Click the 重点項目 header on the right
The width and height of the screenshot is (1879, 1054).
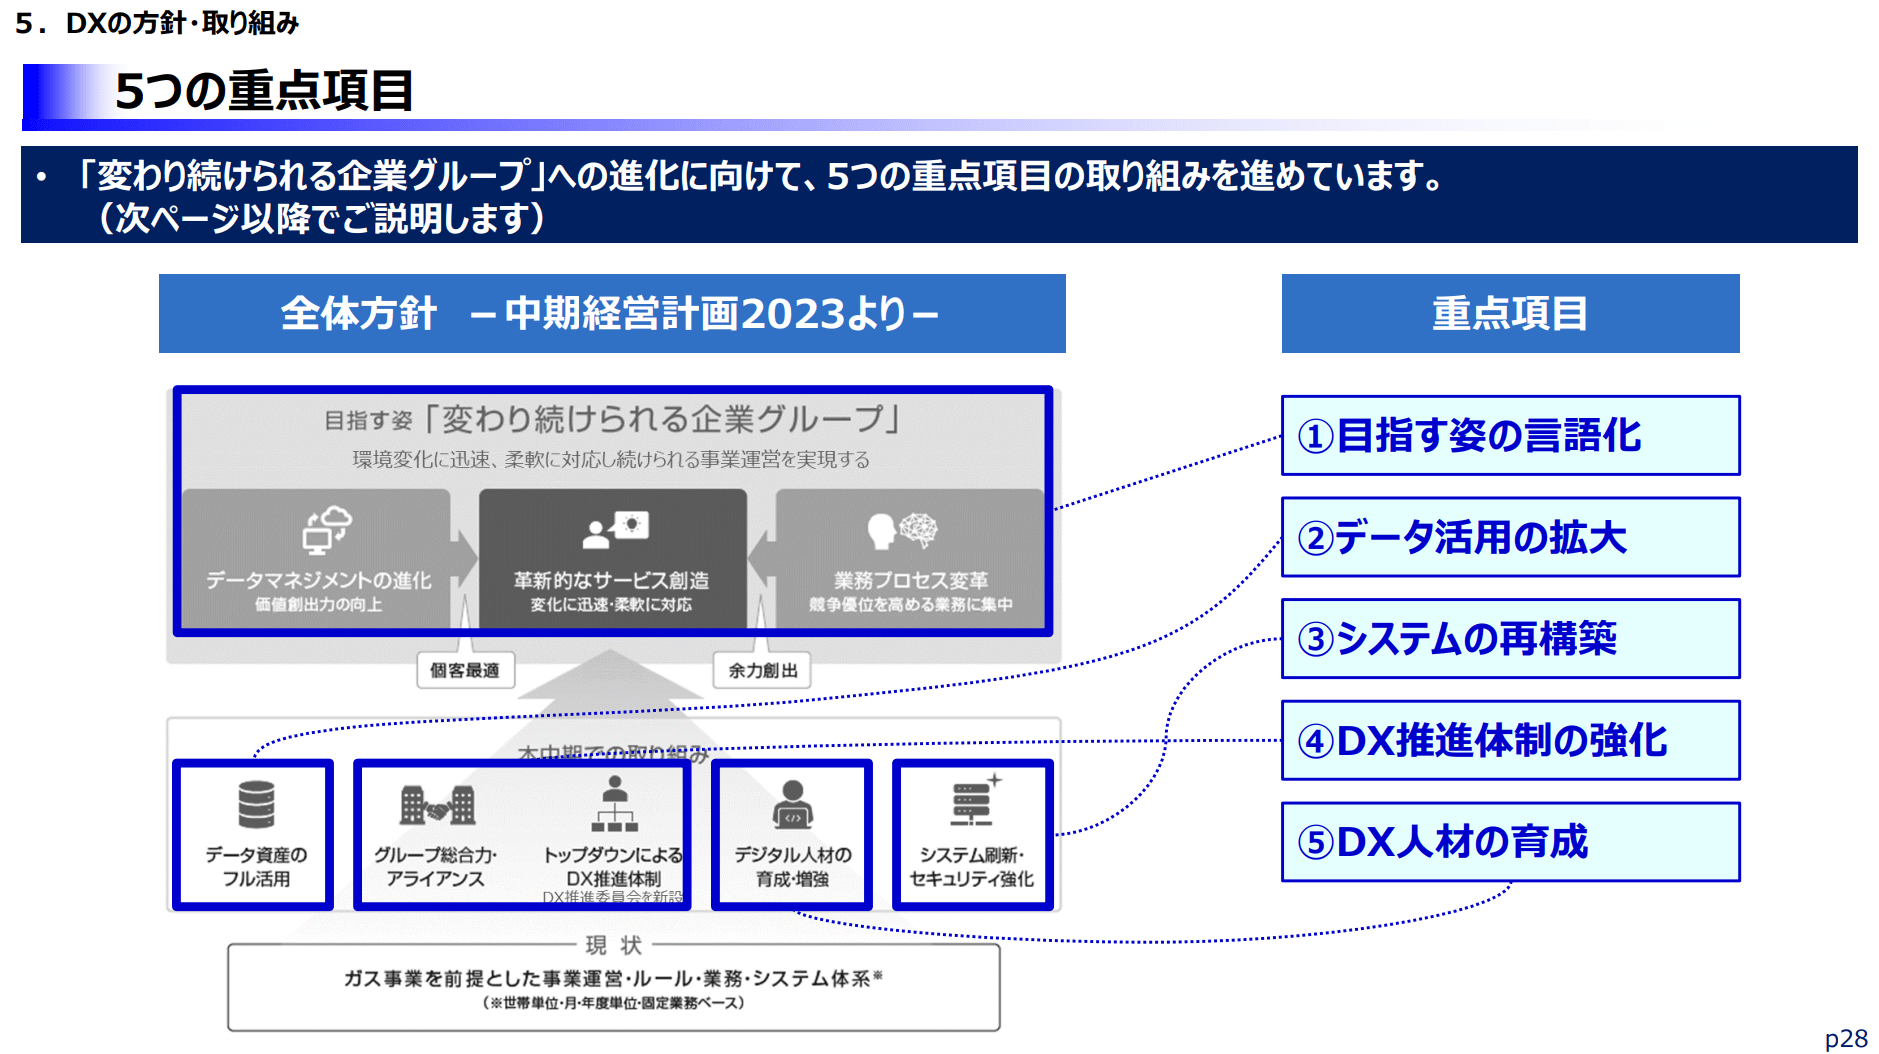[1509, 314]
